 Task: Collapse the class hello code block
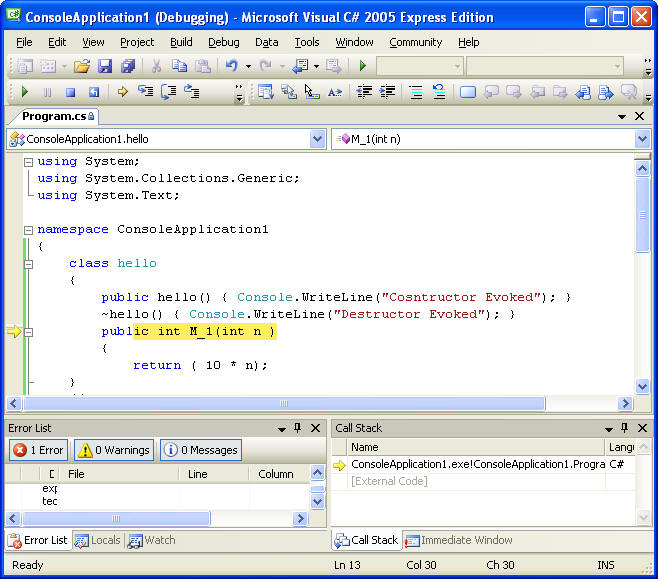pos(28,263)
